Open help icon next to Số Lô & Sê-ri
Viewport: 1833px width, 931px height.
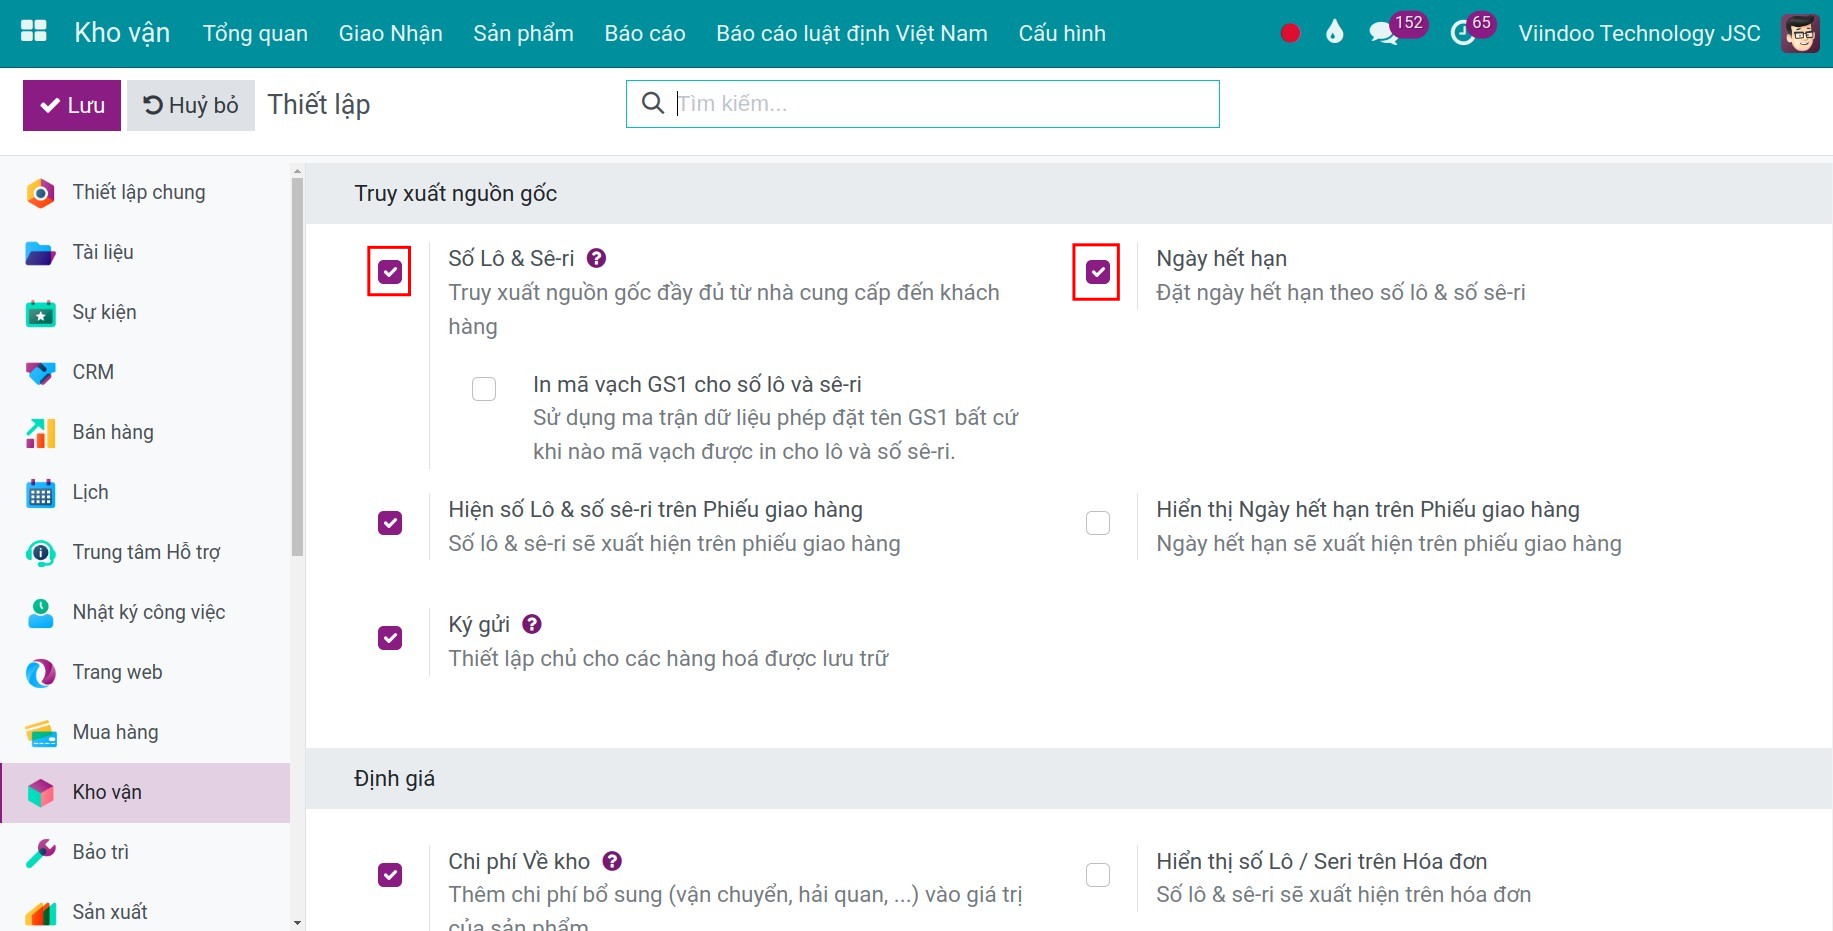pyautogui.click(x=596, y=258)
